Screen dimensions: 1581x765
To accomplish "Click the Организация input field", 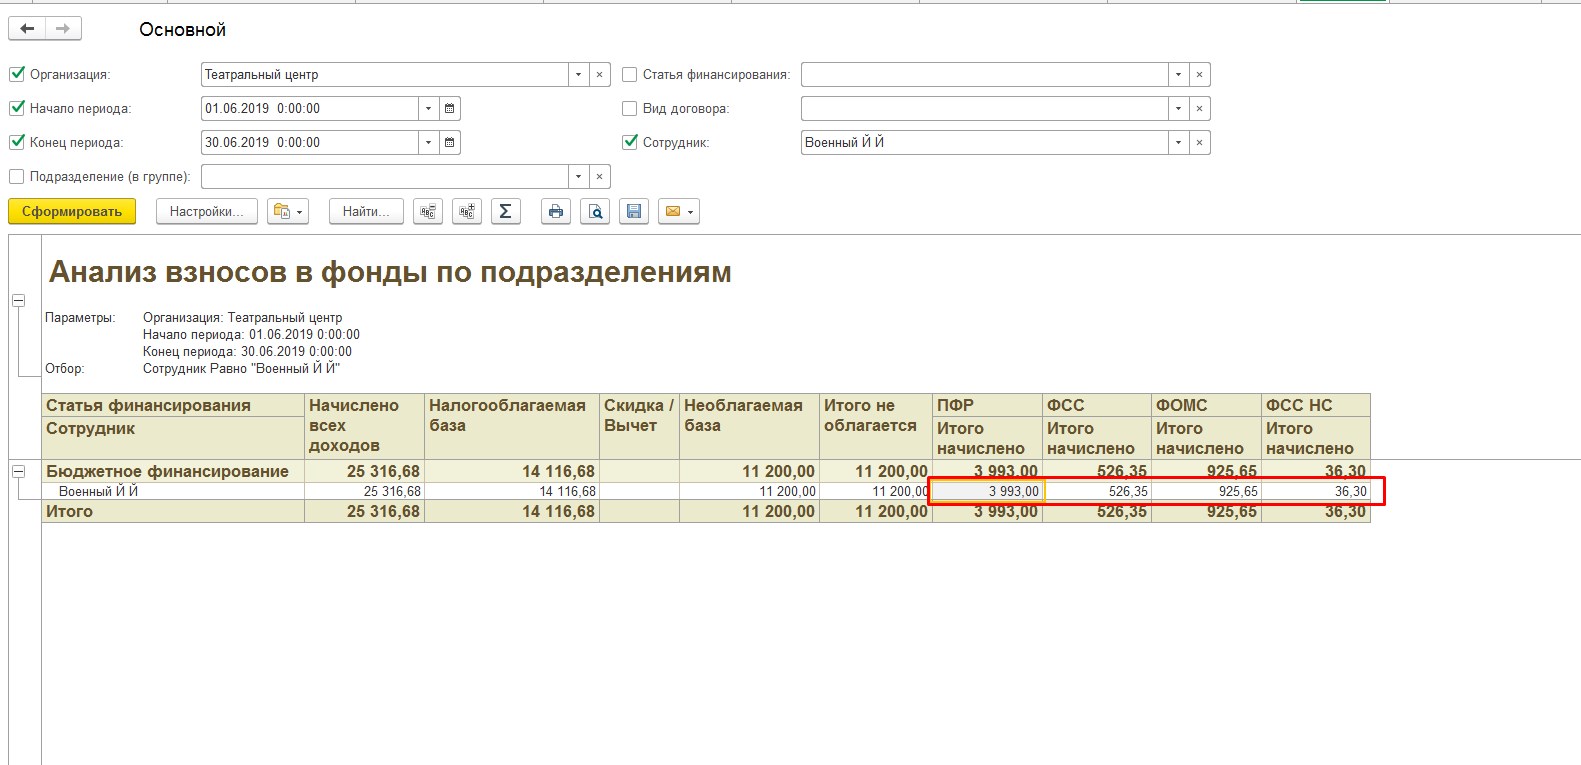I will 384,74.
